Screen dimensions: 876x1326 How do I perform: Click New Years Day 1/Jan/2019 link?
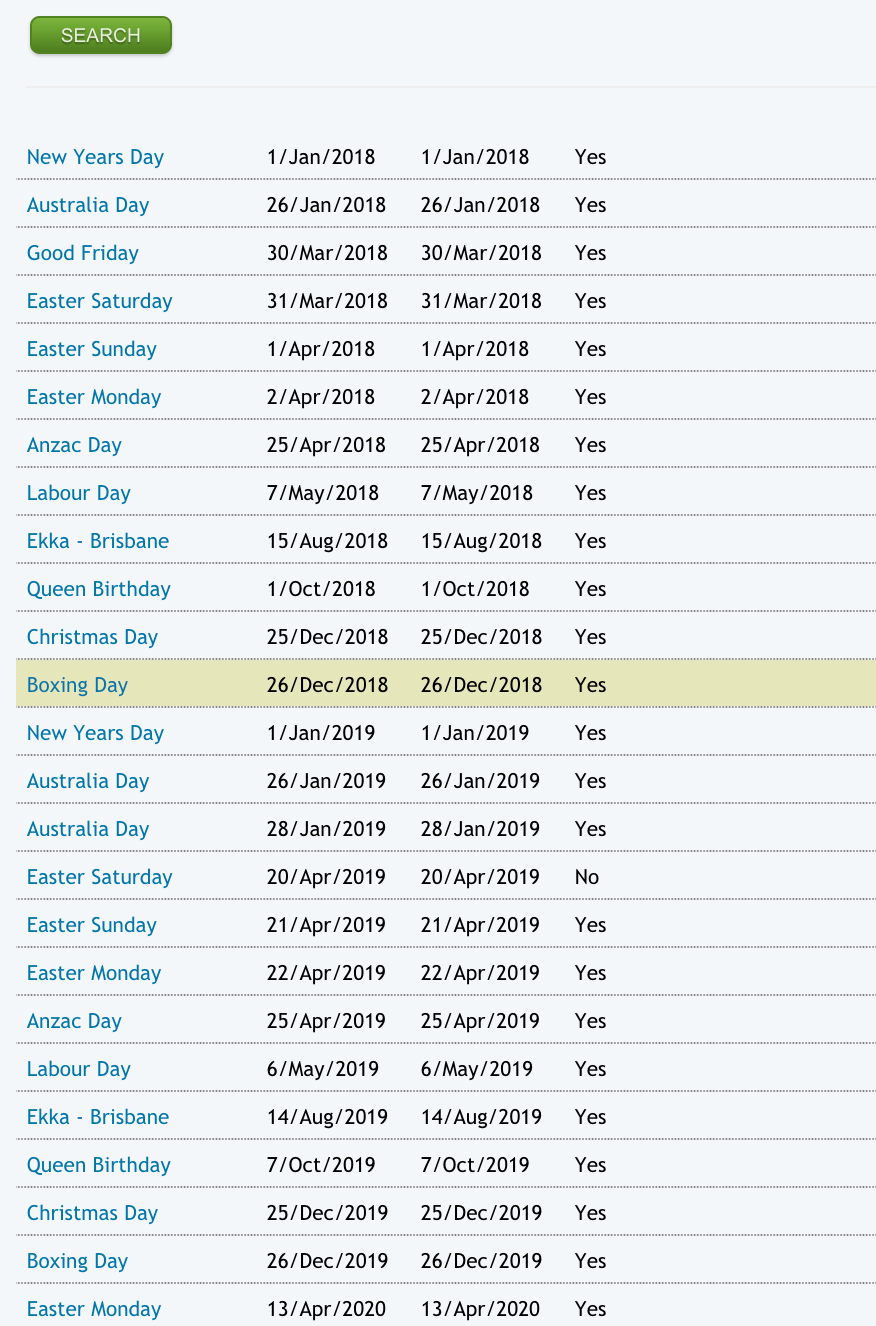(95, 733)
